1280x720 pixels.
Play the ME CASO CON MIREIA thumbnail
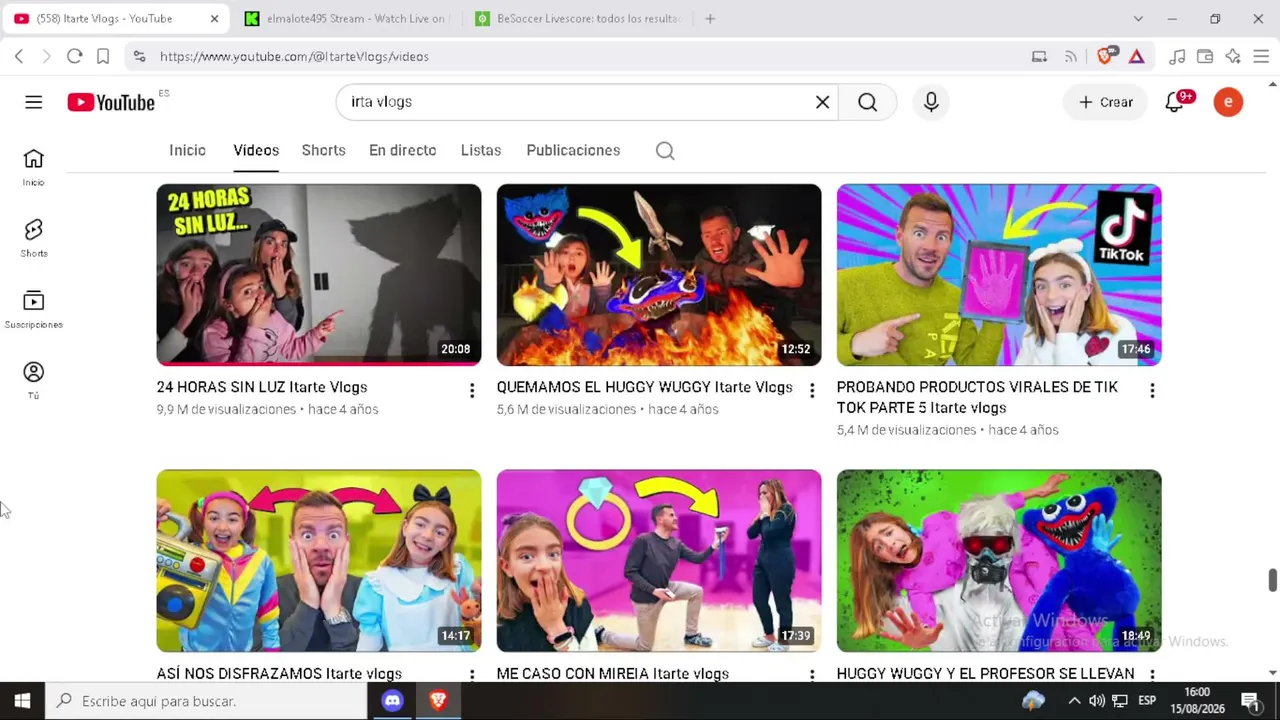[x=659, y=561]
